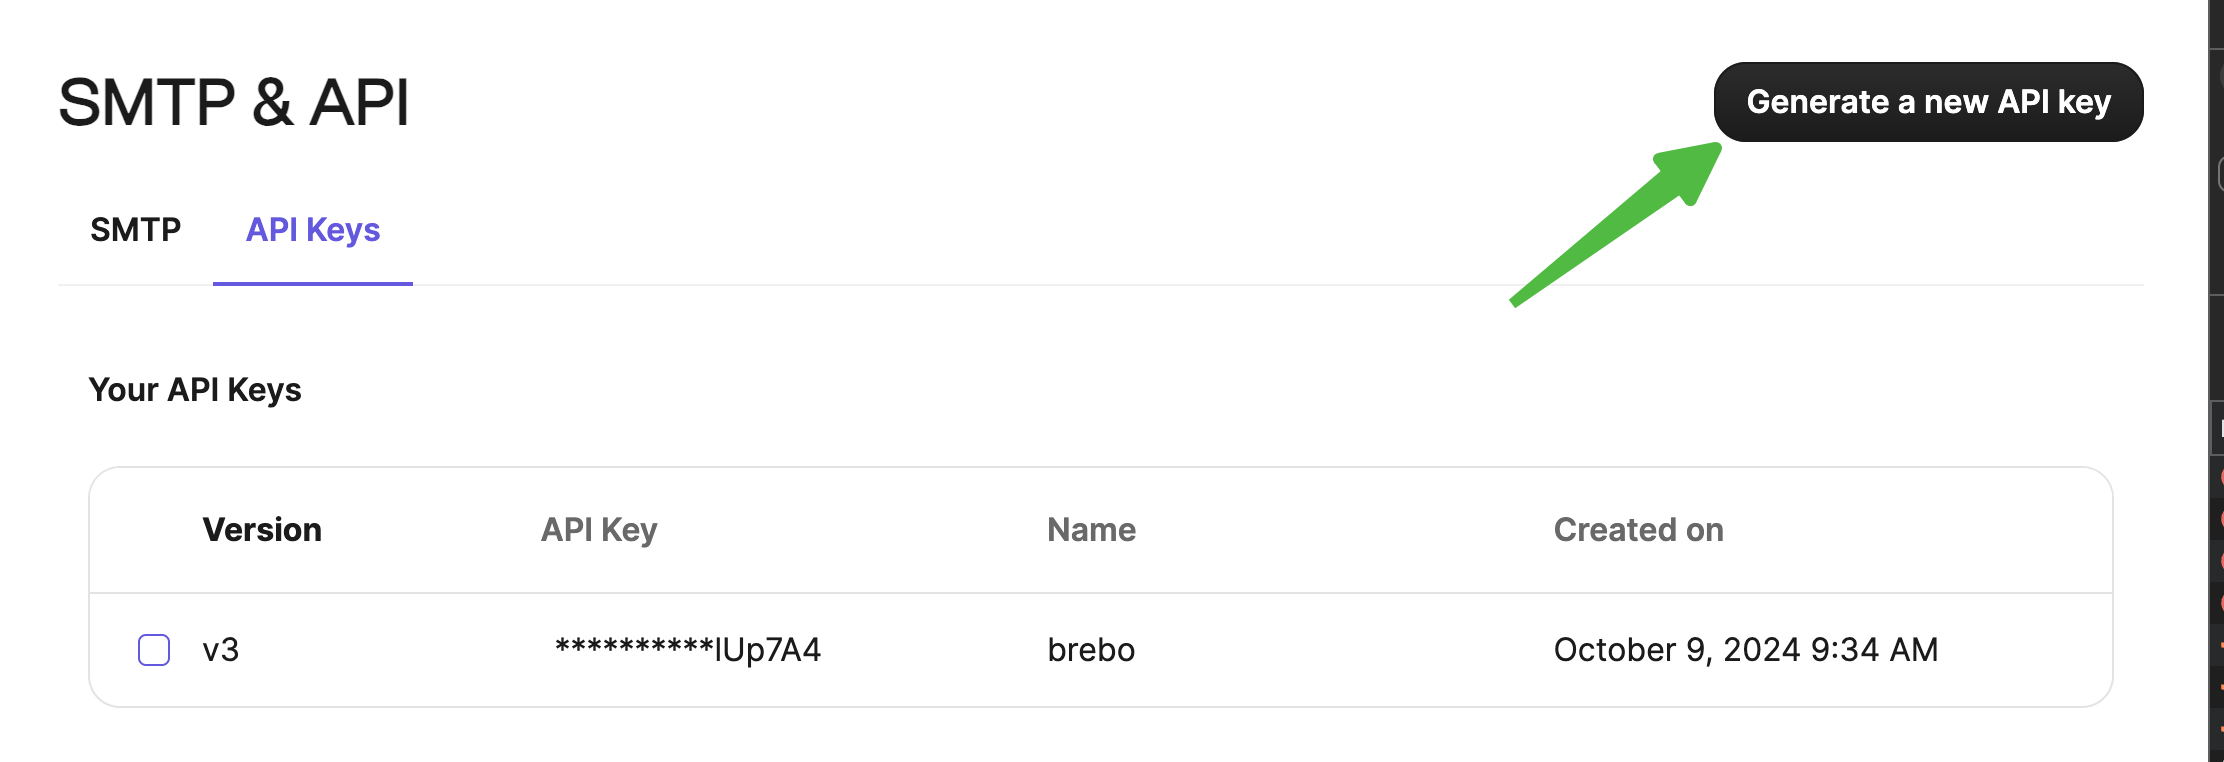The height and width of the screenshot is (762, 2224).
Task: Click the Version column header
Action: pos(262,530)
